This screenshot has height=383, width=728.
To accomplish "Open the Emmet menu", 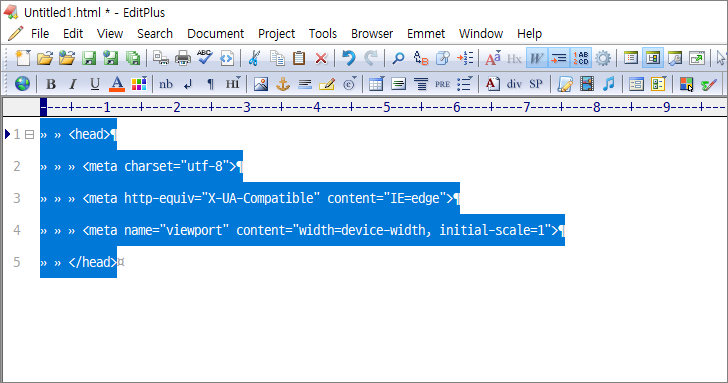I will (x=426, y=34).
